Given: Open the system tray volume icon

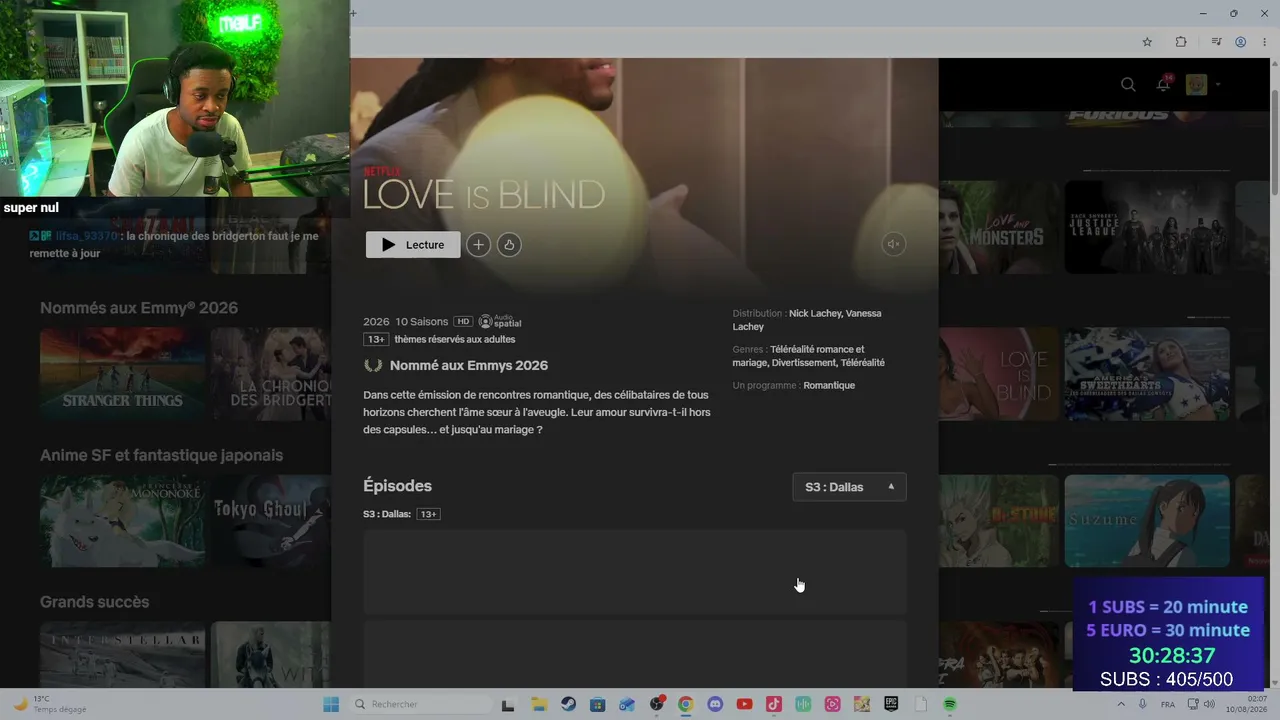Looking at the screenshot, I should tap(1211, 704).
